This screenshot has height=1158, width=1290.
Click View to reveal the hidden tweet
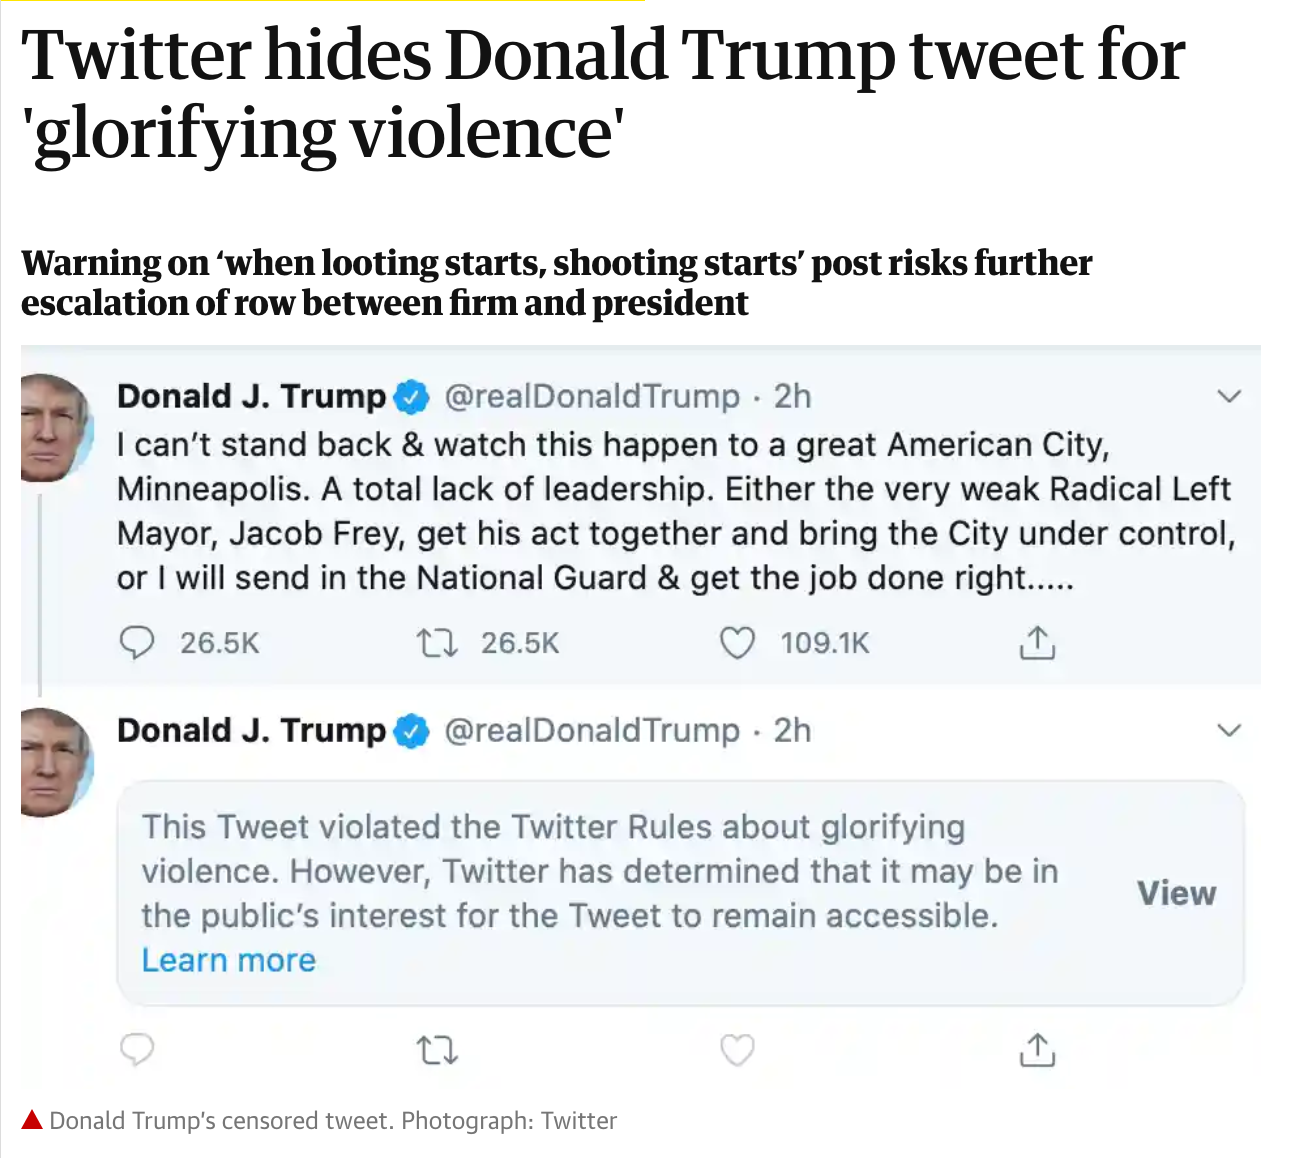pos(1176,893)
